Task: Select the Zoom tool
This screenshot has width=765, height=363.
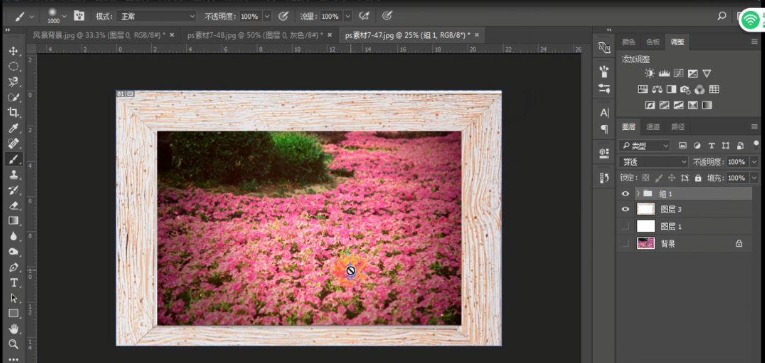Action: point(13,344)
